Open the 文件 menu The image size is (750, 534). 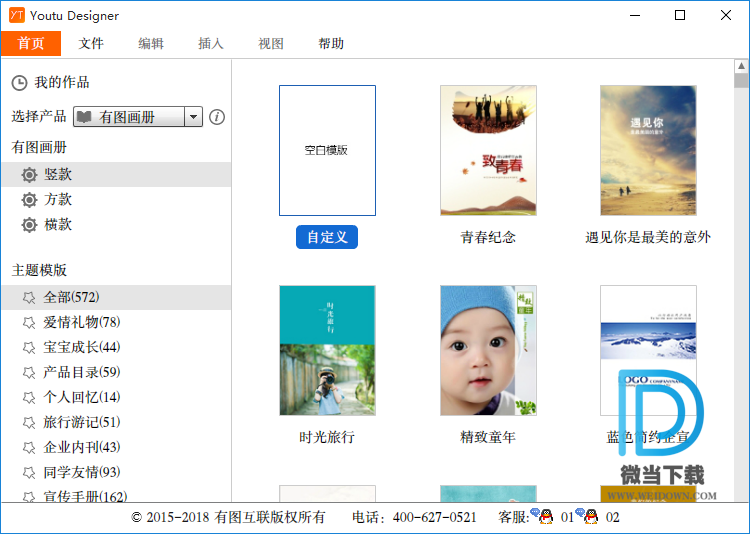tap(91, 44)
